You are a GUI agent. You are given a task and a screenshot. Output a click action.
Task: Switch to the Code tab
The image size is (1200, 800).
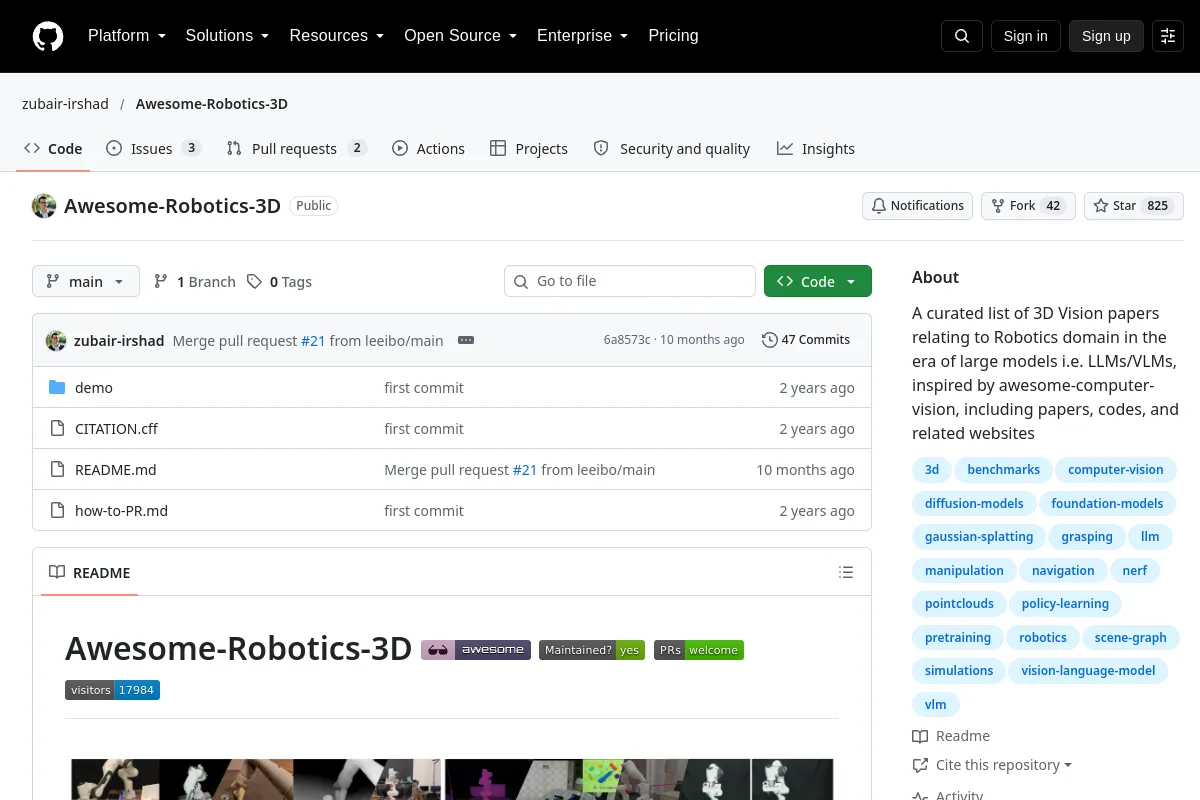[54, 149]
